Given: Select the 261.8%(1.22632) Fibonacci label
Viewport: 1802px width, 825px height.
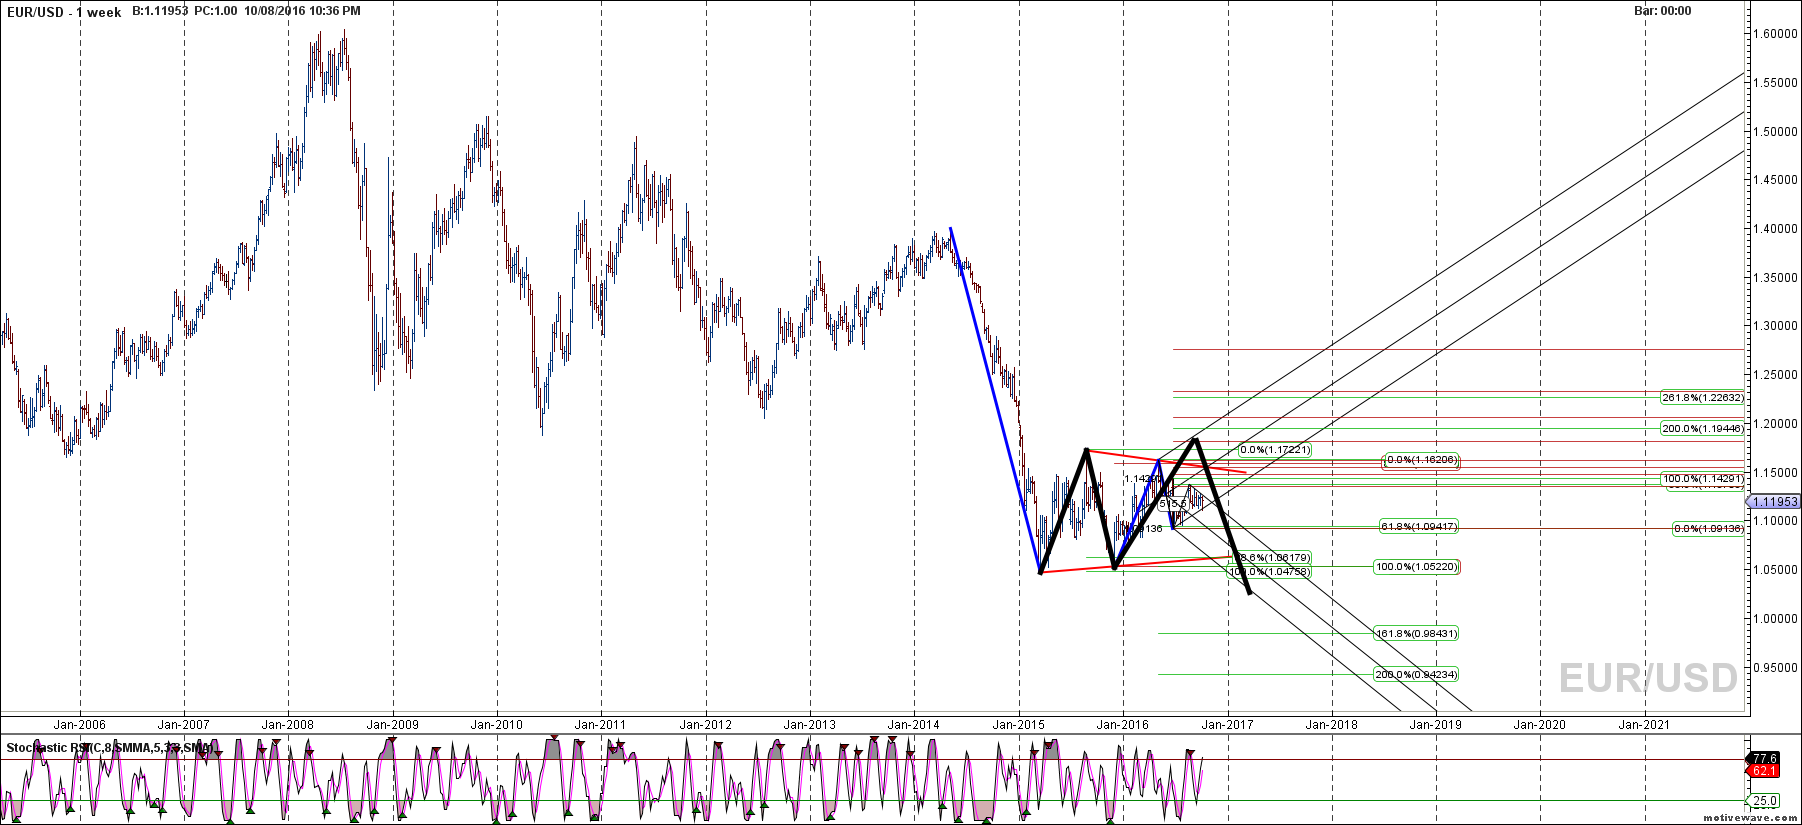Looking at the screenshot, I should [1703, 398].
